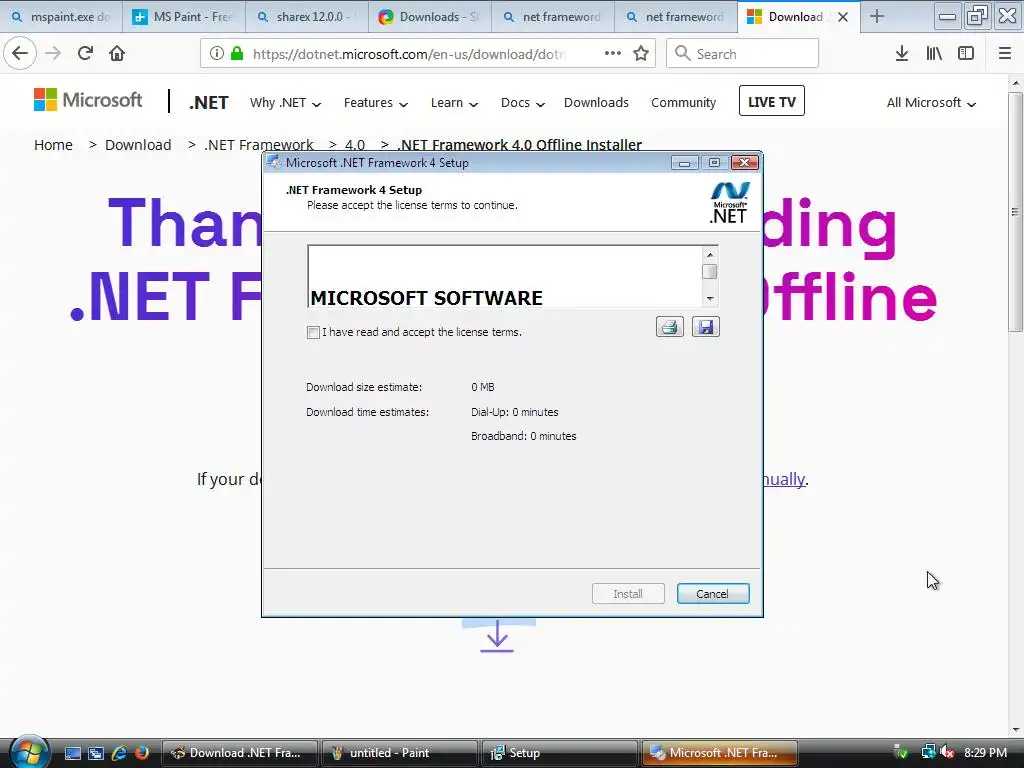
Task: Click the Firefox search field
Action: coord(743,54)
